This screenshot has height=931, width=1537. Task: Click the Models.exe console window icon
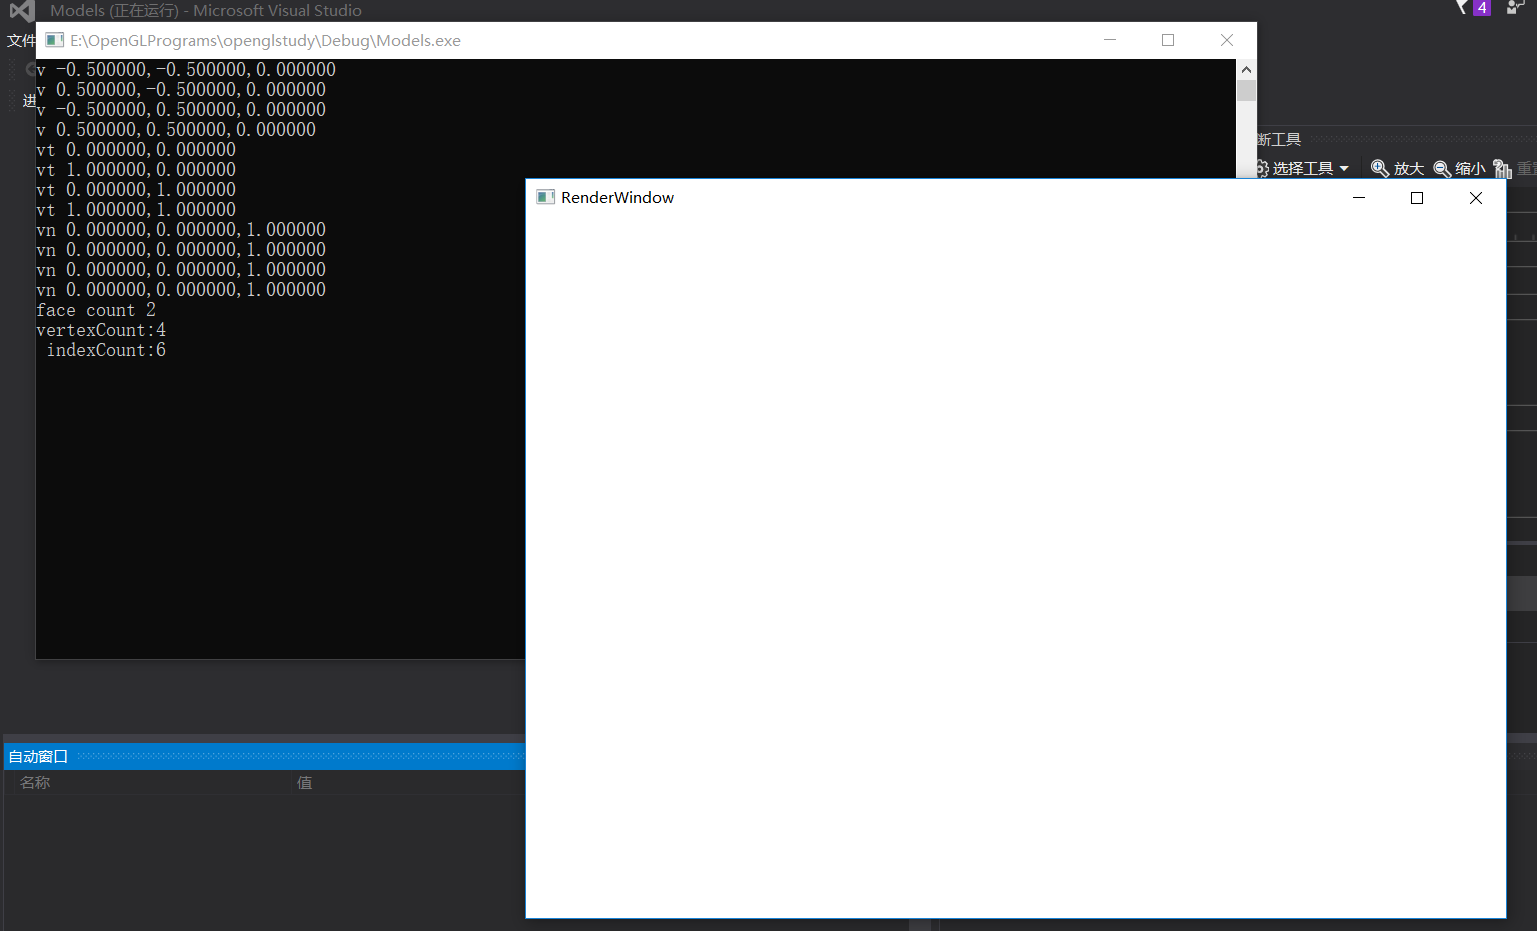click(54, 40)
